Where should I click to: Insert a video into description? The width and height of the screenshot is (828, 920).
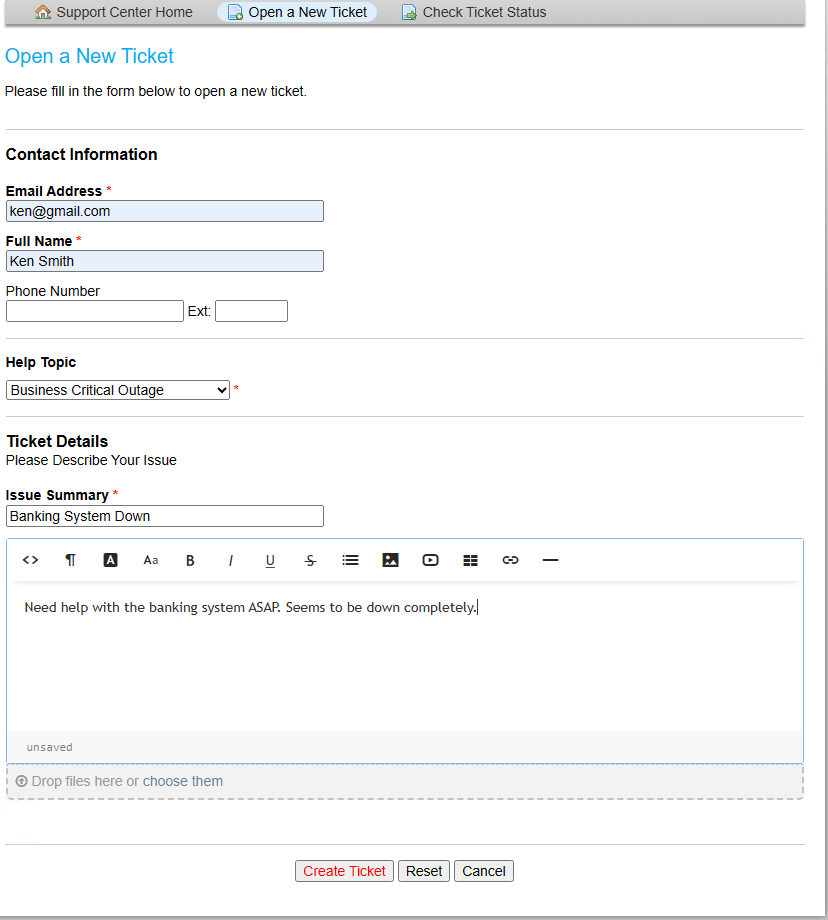430,560
